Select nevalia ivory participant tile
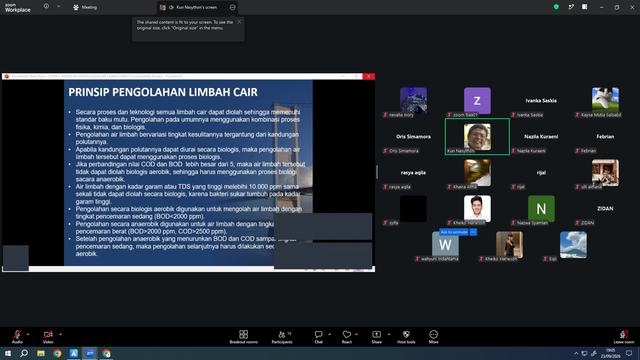Screen dimensions: 640x360 (x=413, y=101)
